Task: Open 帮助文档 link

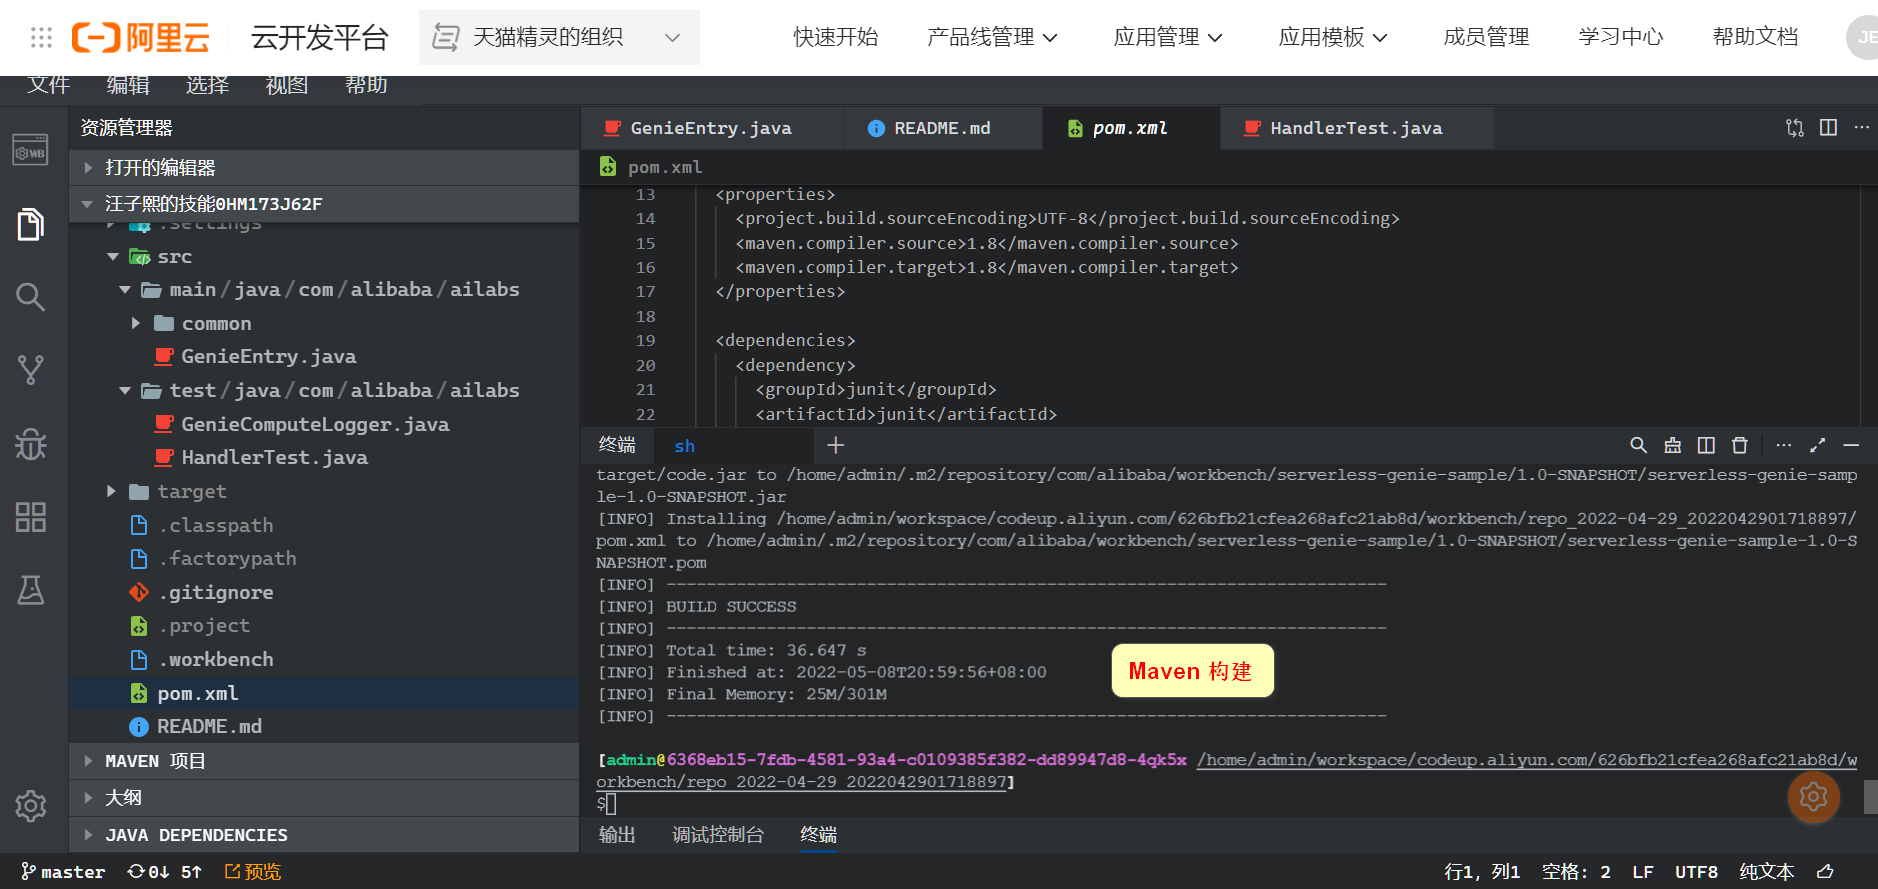Action: pos(1756,38)
